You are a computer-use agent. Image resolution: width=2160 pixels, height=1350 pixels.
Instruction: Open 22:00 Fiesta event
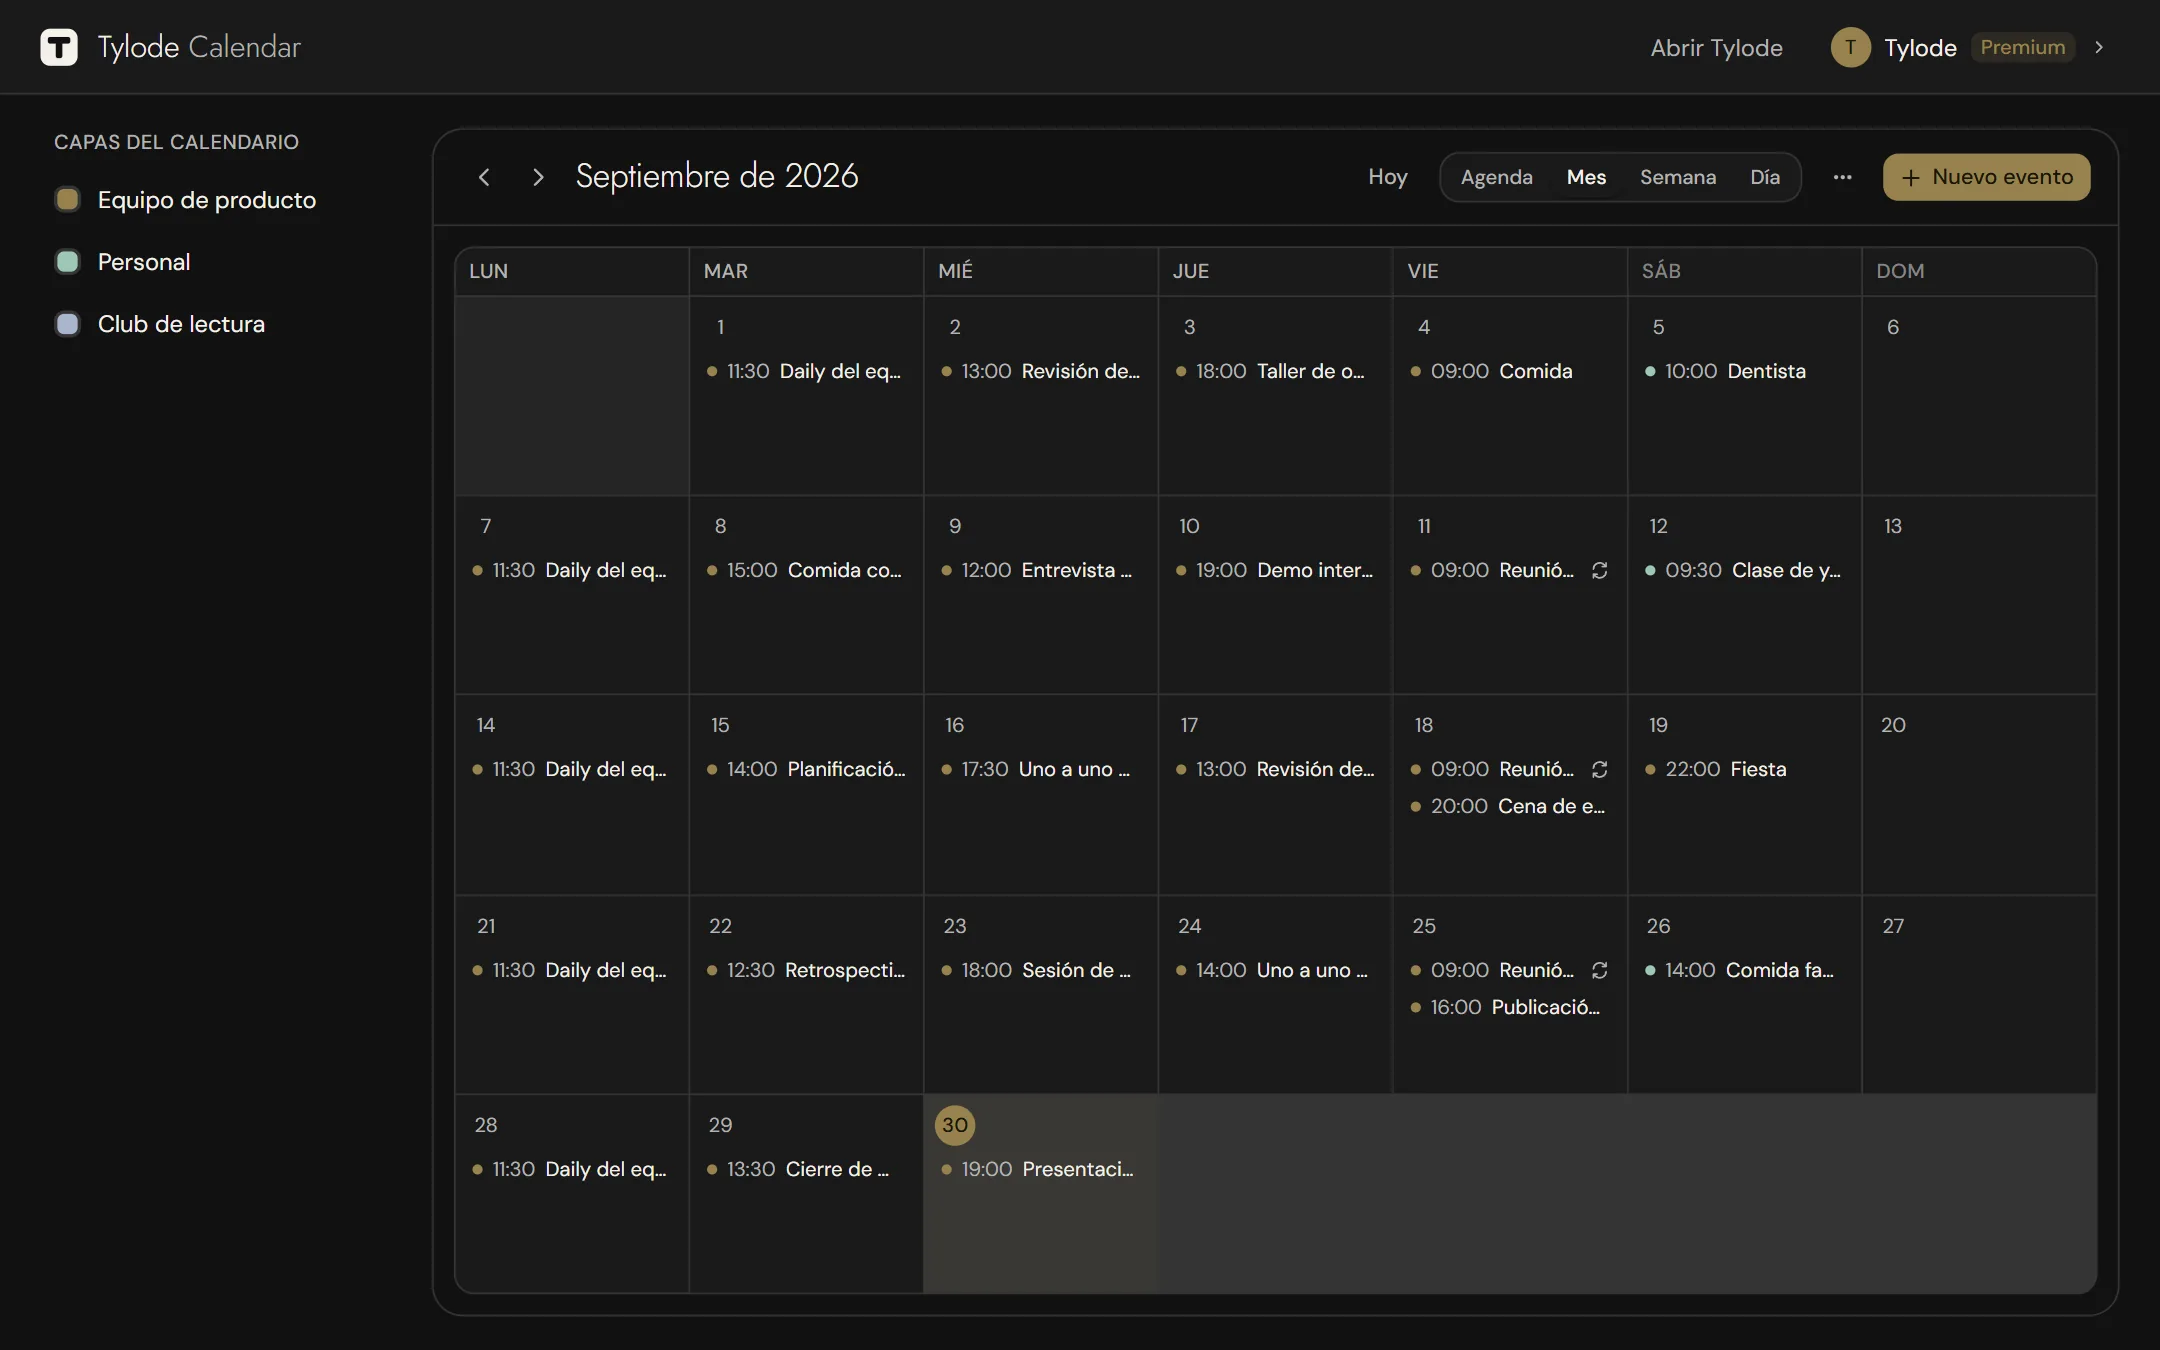pyautogui.click(x=1743, y=769)
